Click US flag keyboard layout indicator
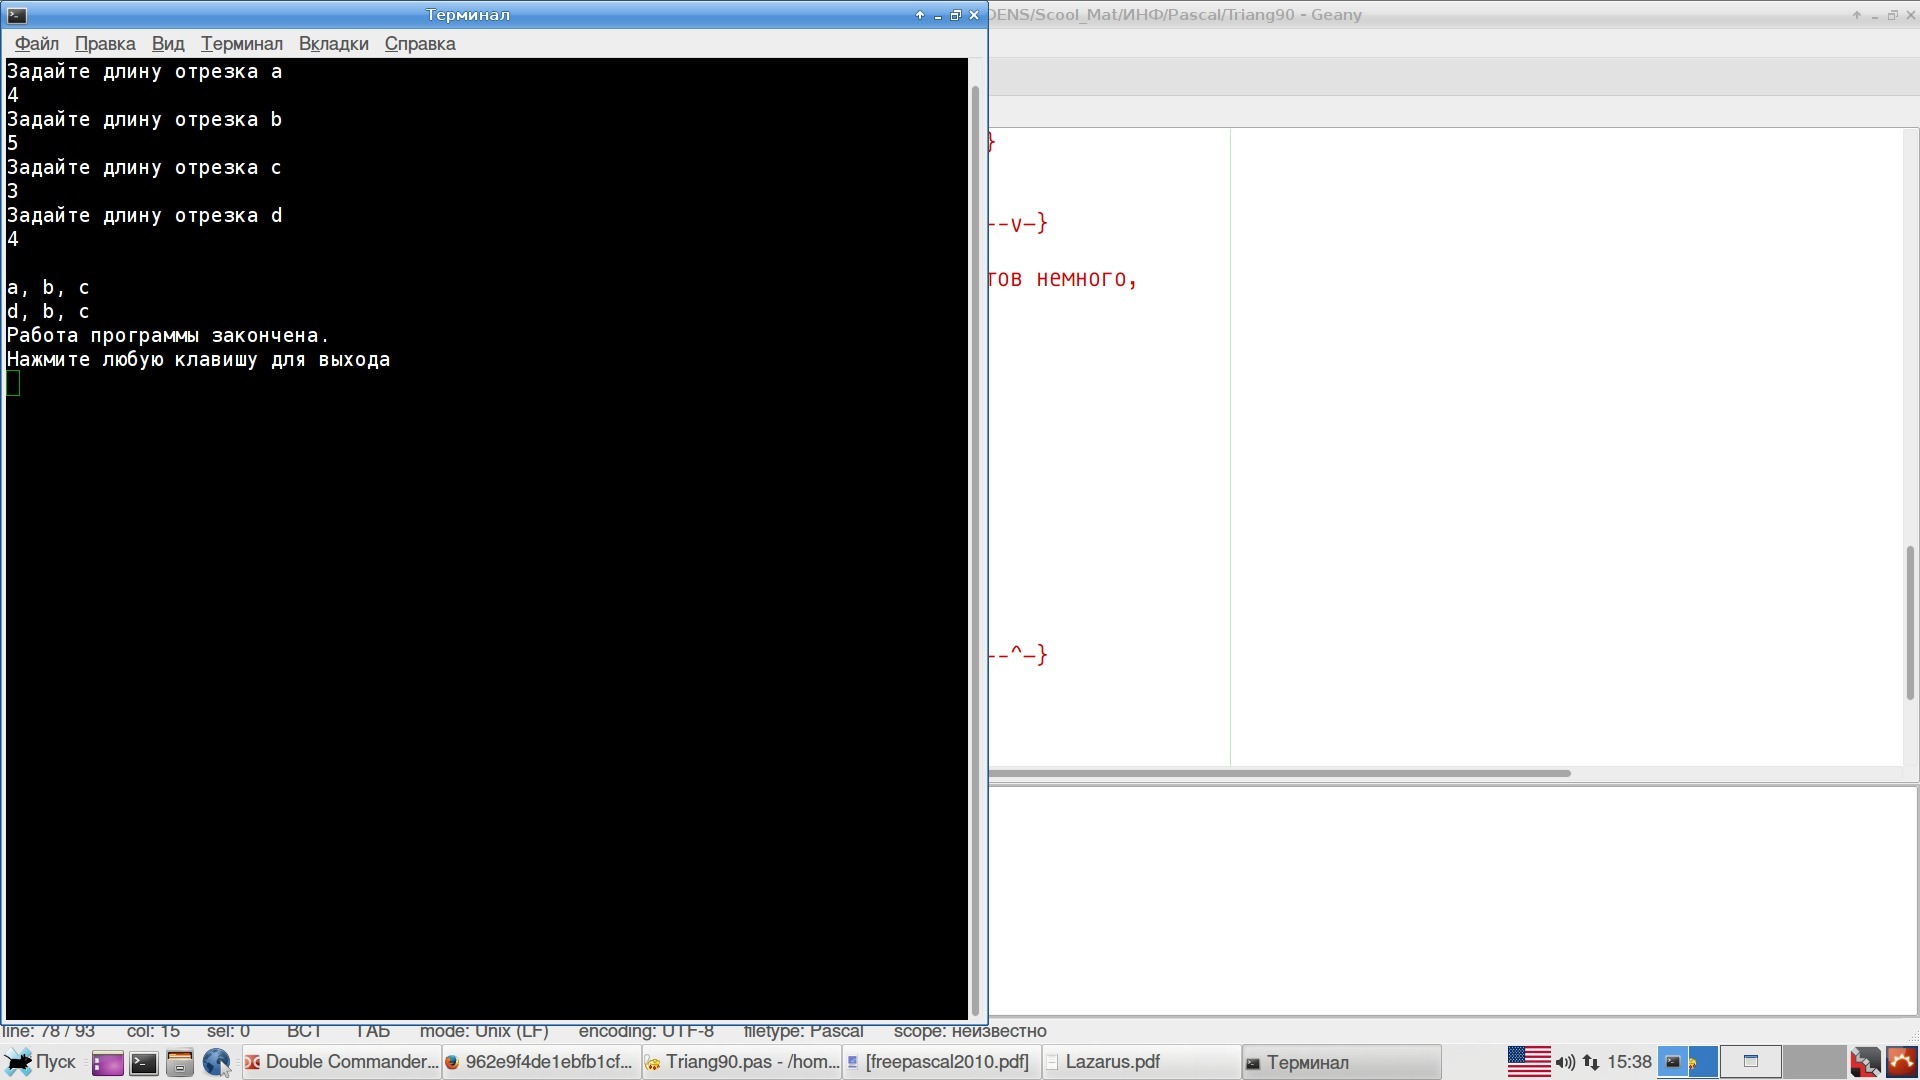Screen dimensions: 1920x1080 click(1528, 1062)
